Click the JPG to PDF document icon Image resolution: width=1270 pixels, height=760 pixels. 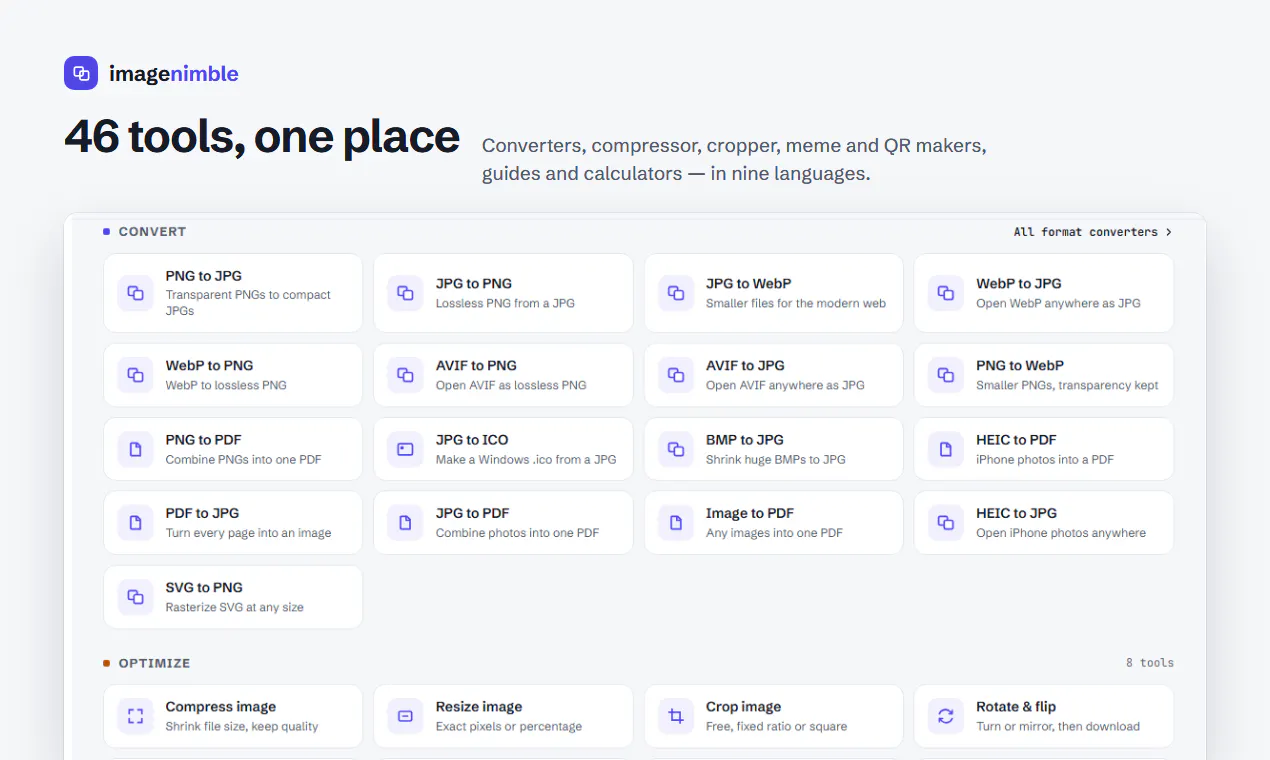tap(405, 523)
